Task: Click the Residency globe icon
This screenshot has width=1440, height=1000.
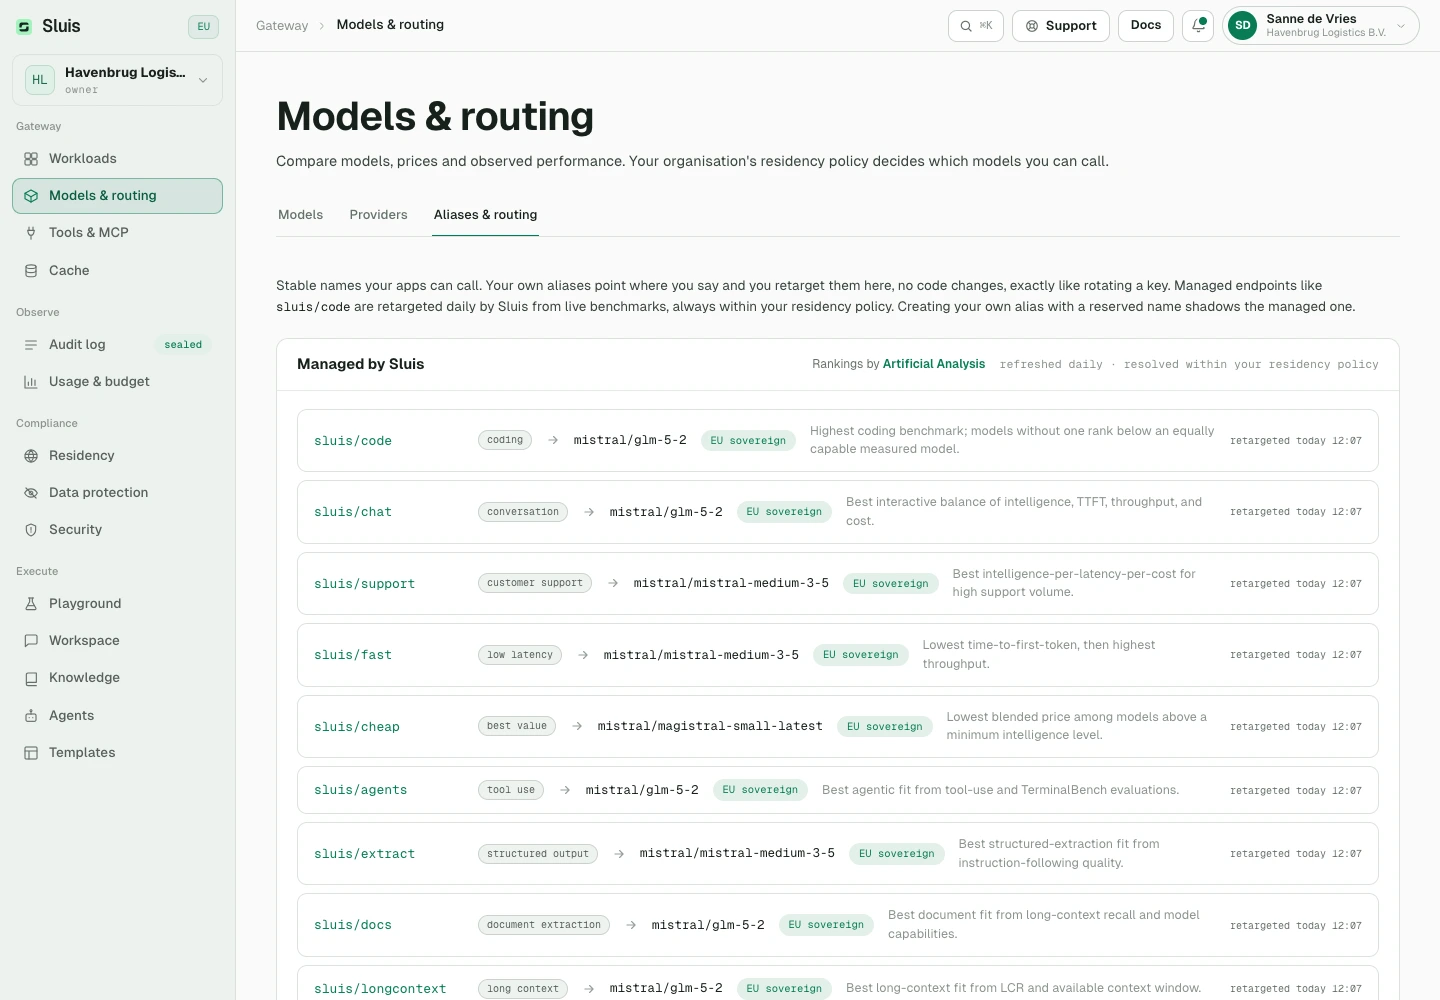Action: (31, 456)
